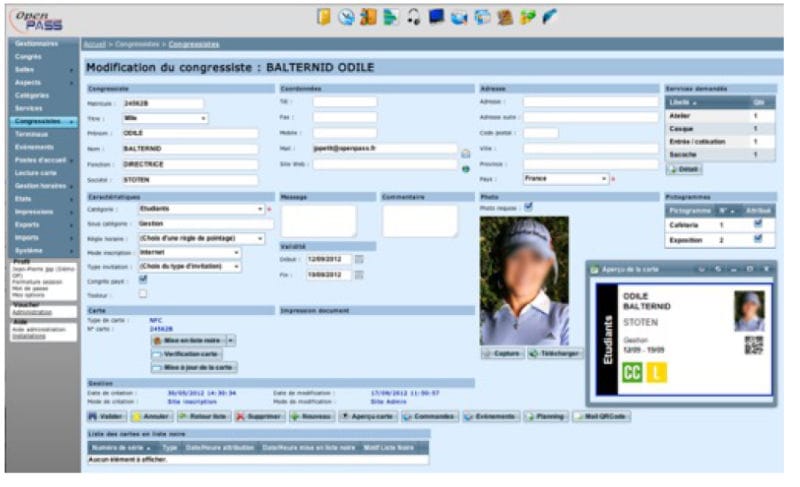
Task: Click the blue feather icon in top toolbar
Action: pyautogui.click(x=549, y=17)
